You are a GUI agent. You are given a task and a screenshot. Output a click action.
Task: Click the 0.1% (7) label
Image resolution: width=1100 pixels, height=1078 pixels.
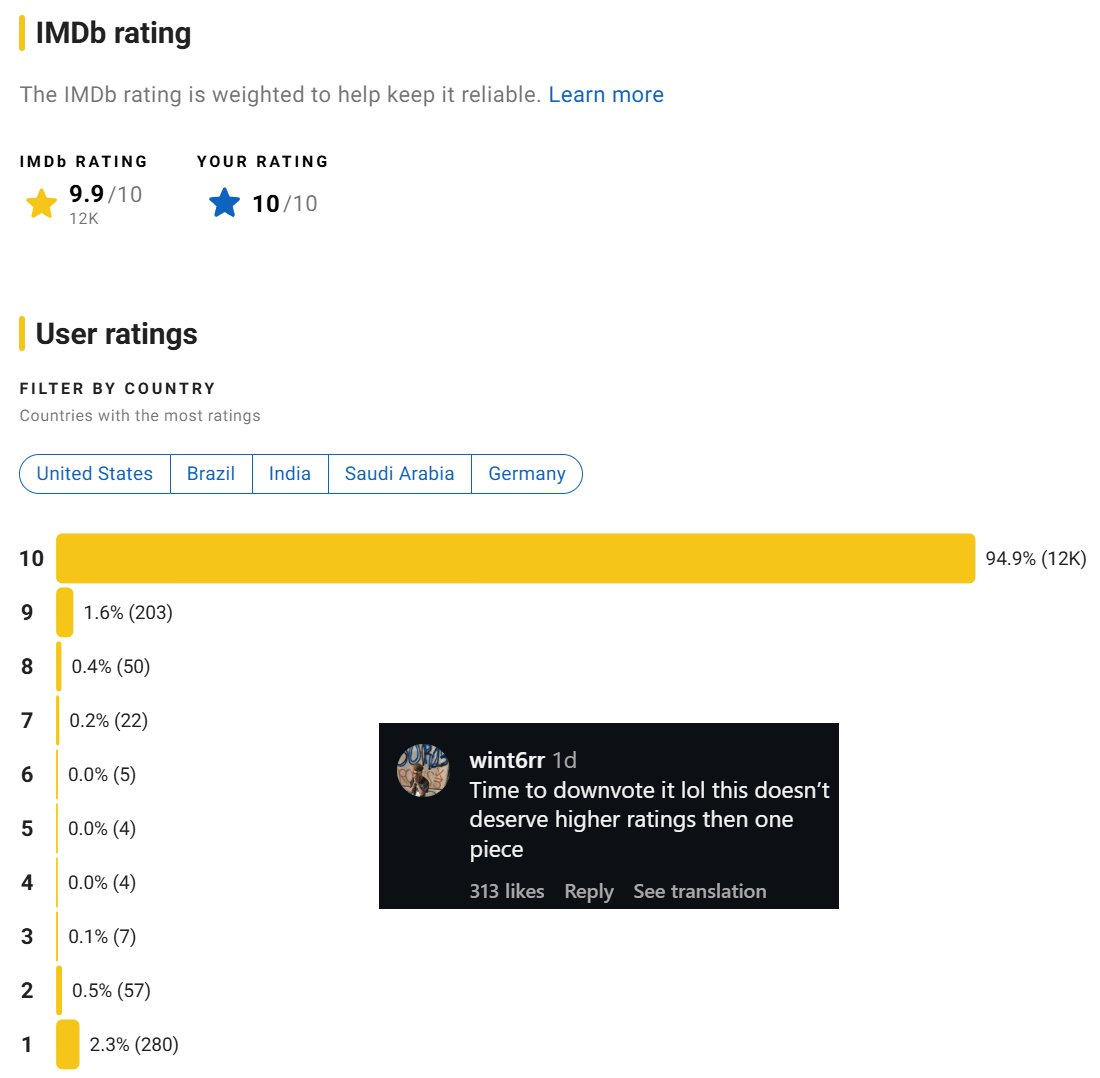tap(102, 936)
